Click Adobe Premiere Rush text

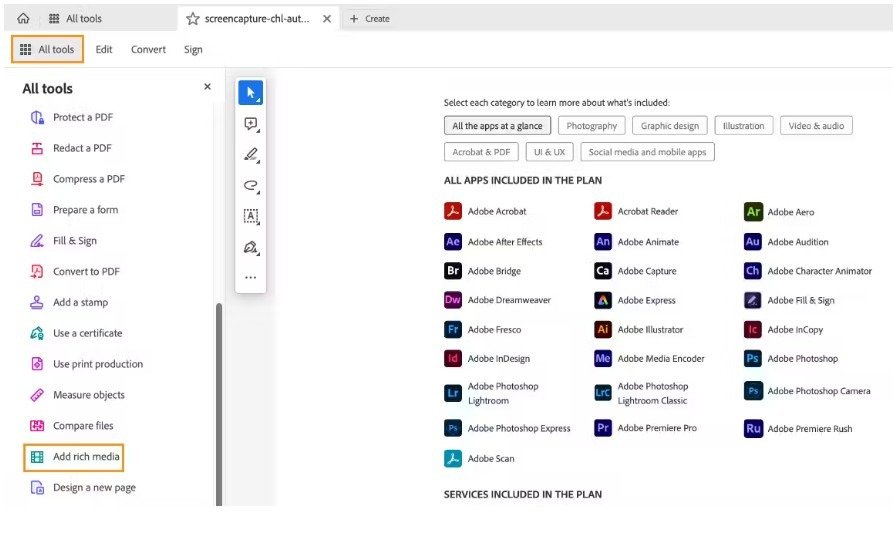810,429
